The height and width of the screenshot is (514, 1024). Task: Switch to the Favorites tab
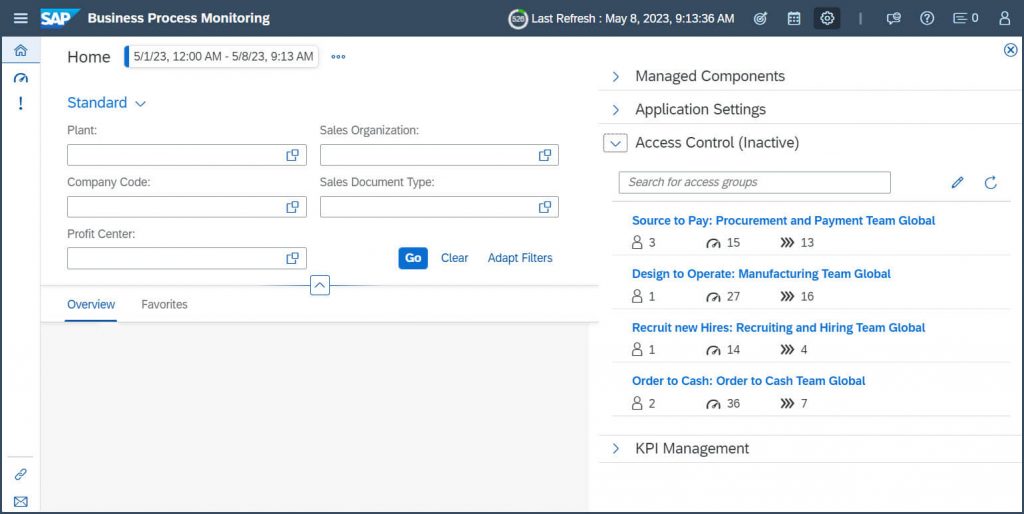(x=164, y=304)
